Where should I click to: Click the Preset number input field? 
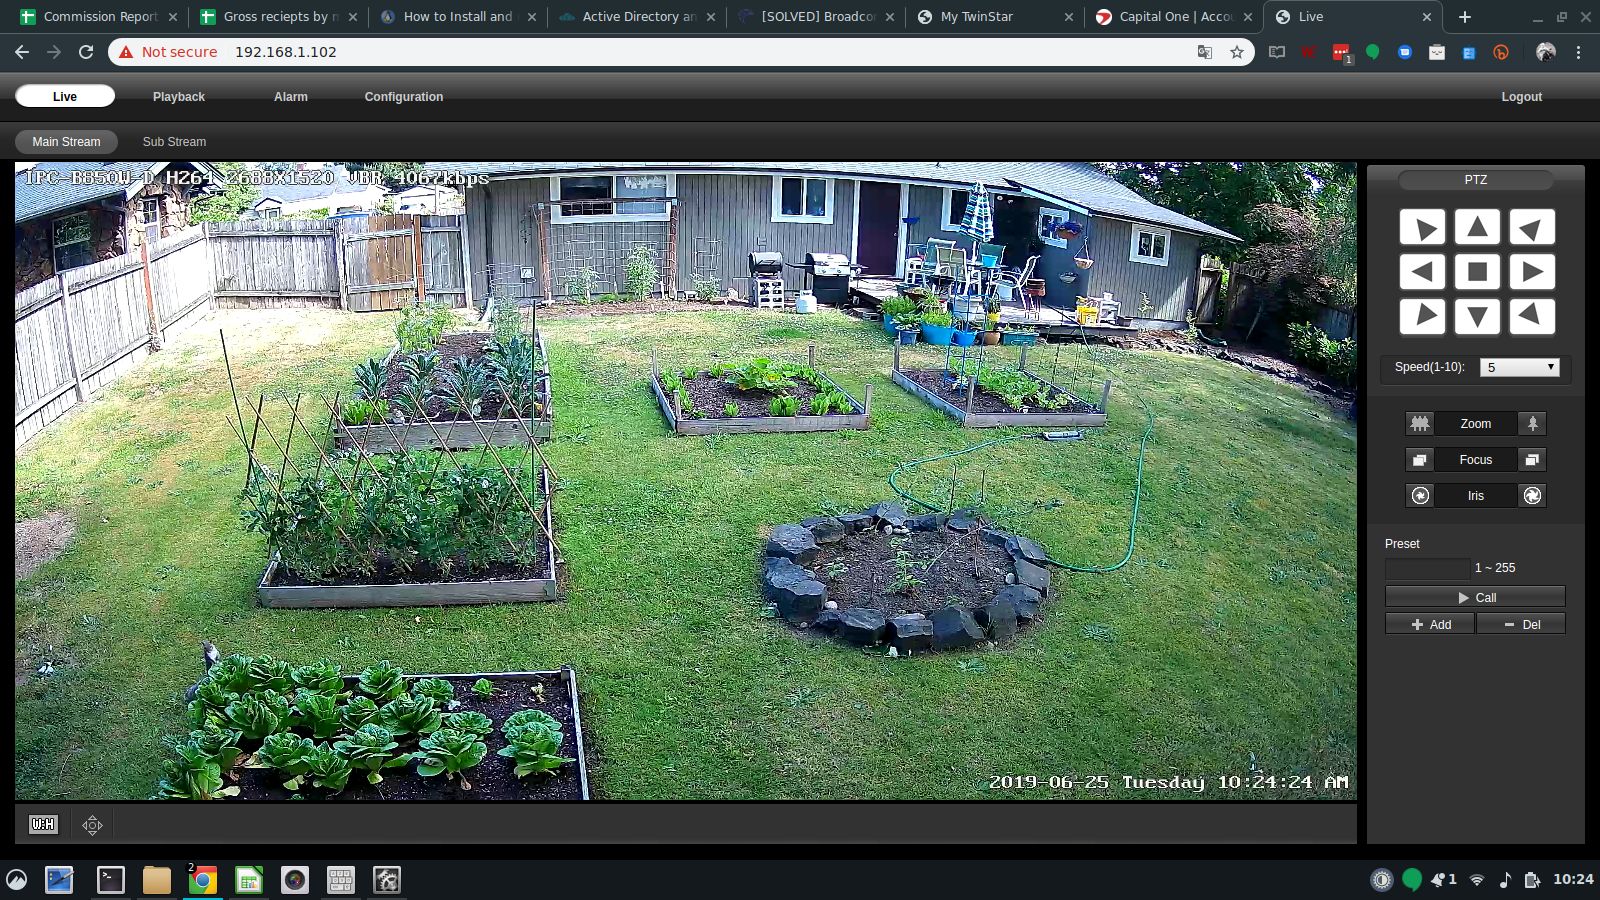point(1427,568)
